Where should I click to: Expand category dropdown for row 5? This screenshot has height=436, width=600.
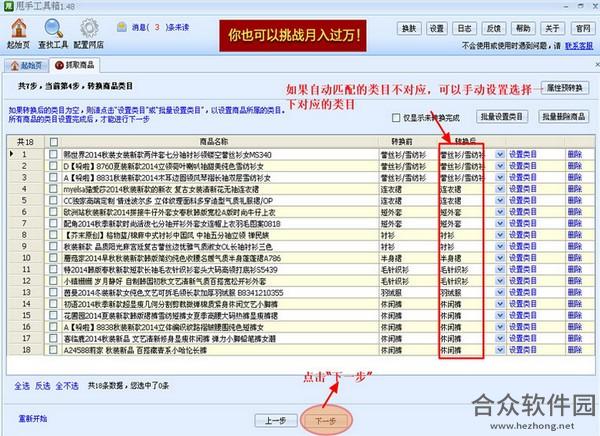point(499,201)
